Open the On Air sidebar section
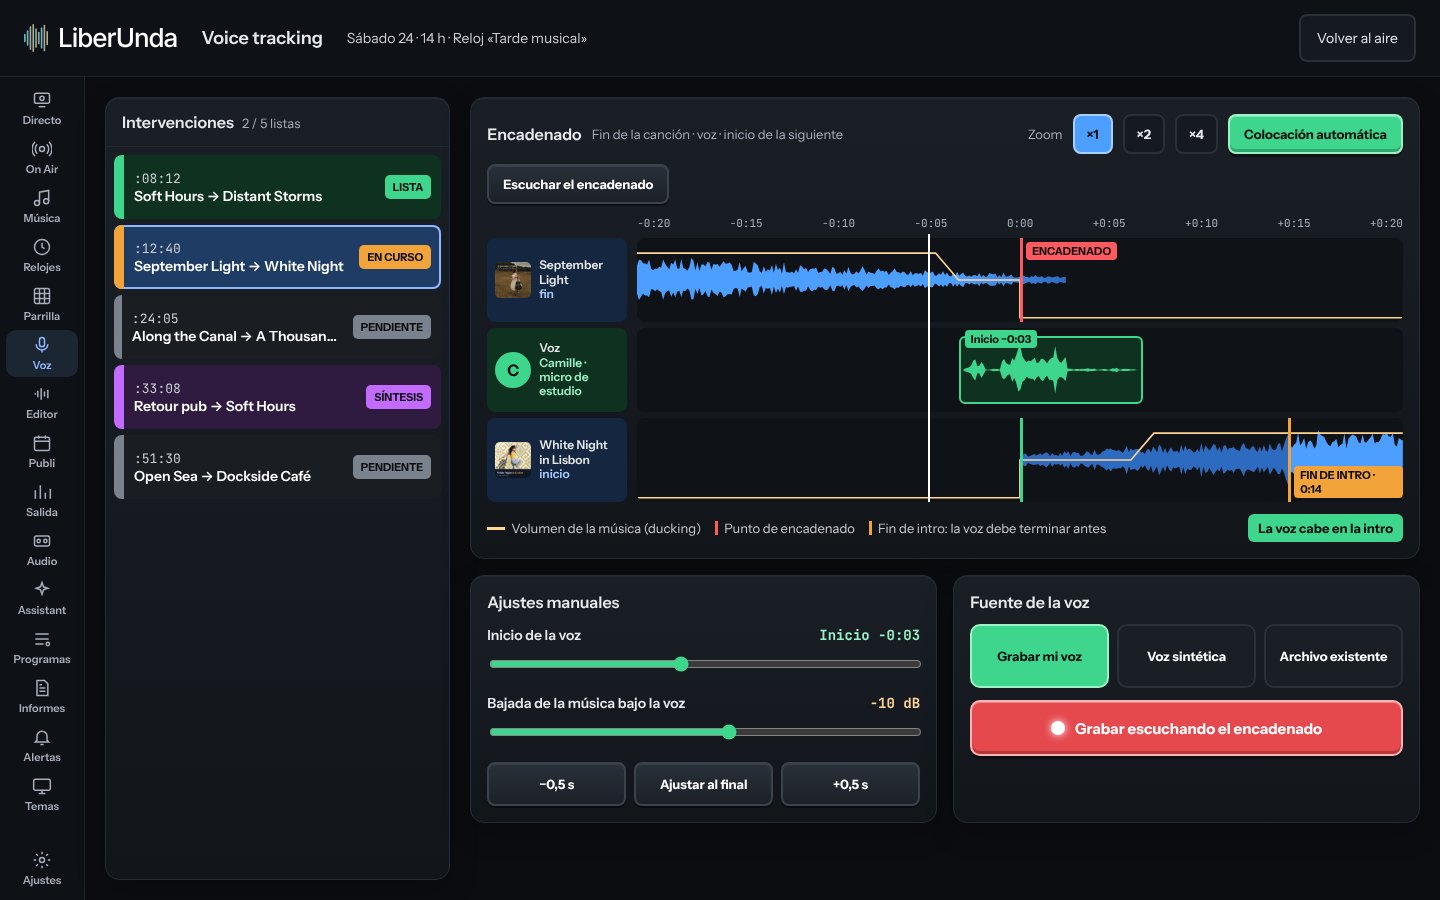The width and height of the screenshot is (1440, 900). pyautogui.click(x=42, y=158)
